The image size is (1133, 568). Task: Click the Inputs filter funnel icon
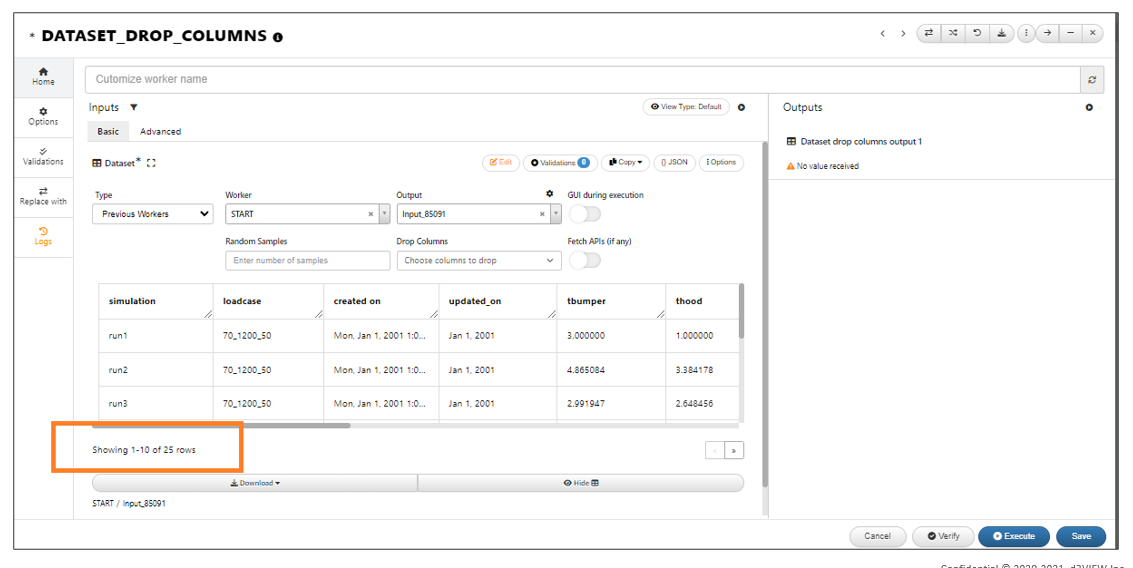(x=134, y=107)
